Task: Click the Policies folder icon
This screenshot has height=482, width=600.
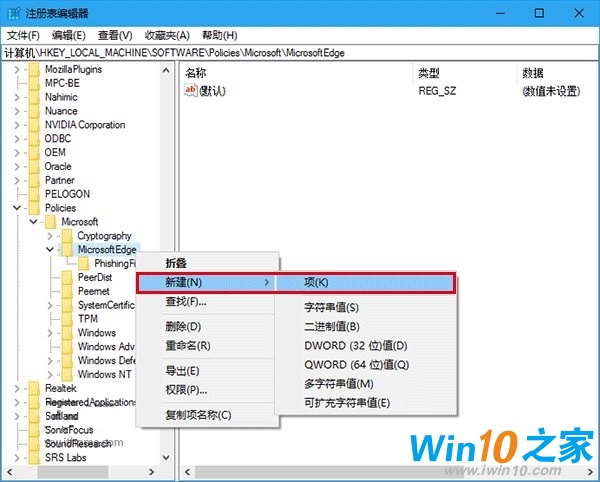Action: point(36,208)
